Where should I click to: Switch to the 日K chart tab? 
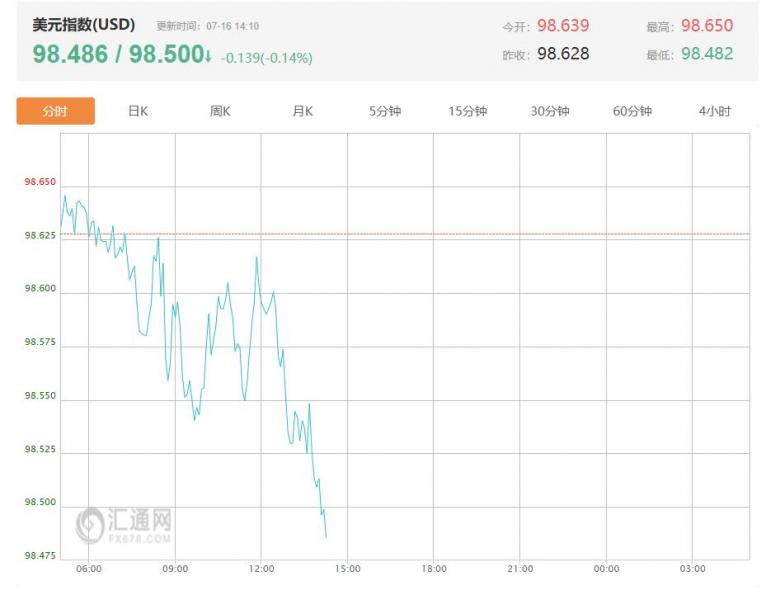tap(138, 111)
